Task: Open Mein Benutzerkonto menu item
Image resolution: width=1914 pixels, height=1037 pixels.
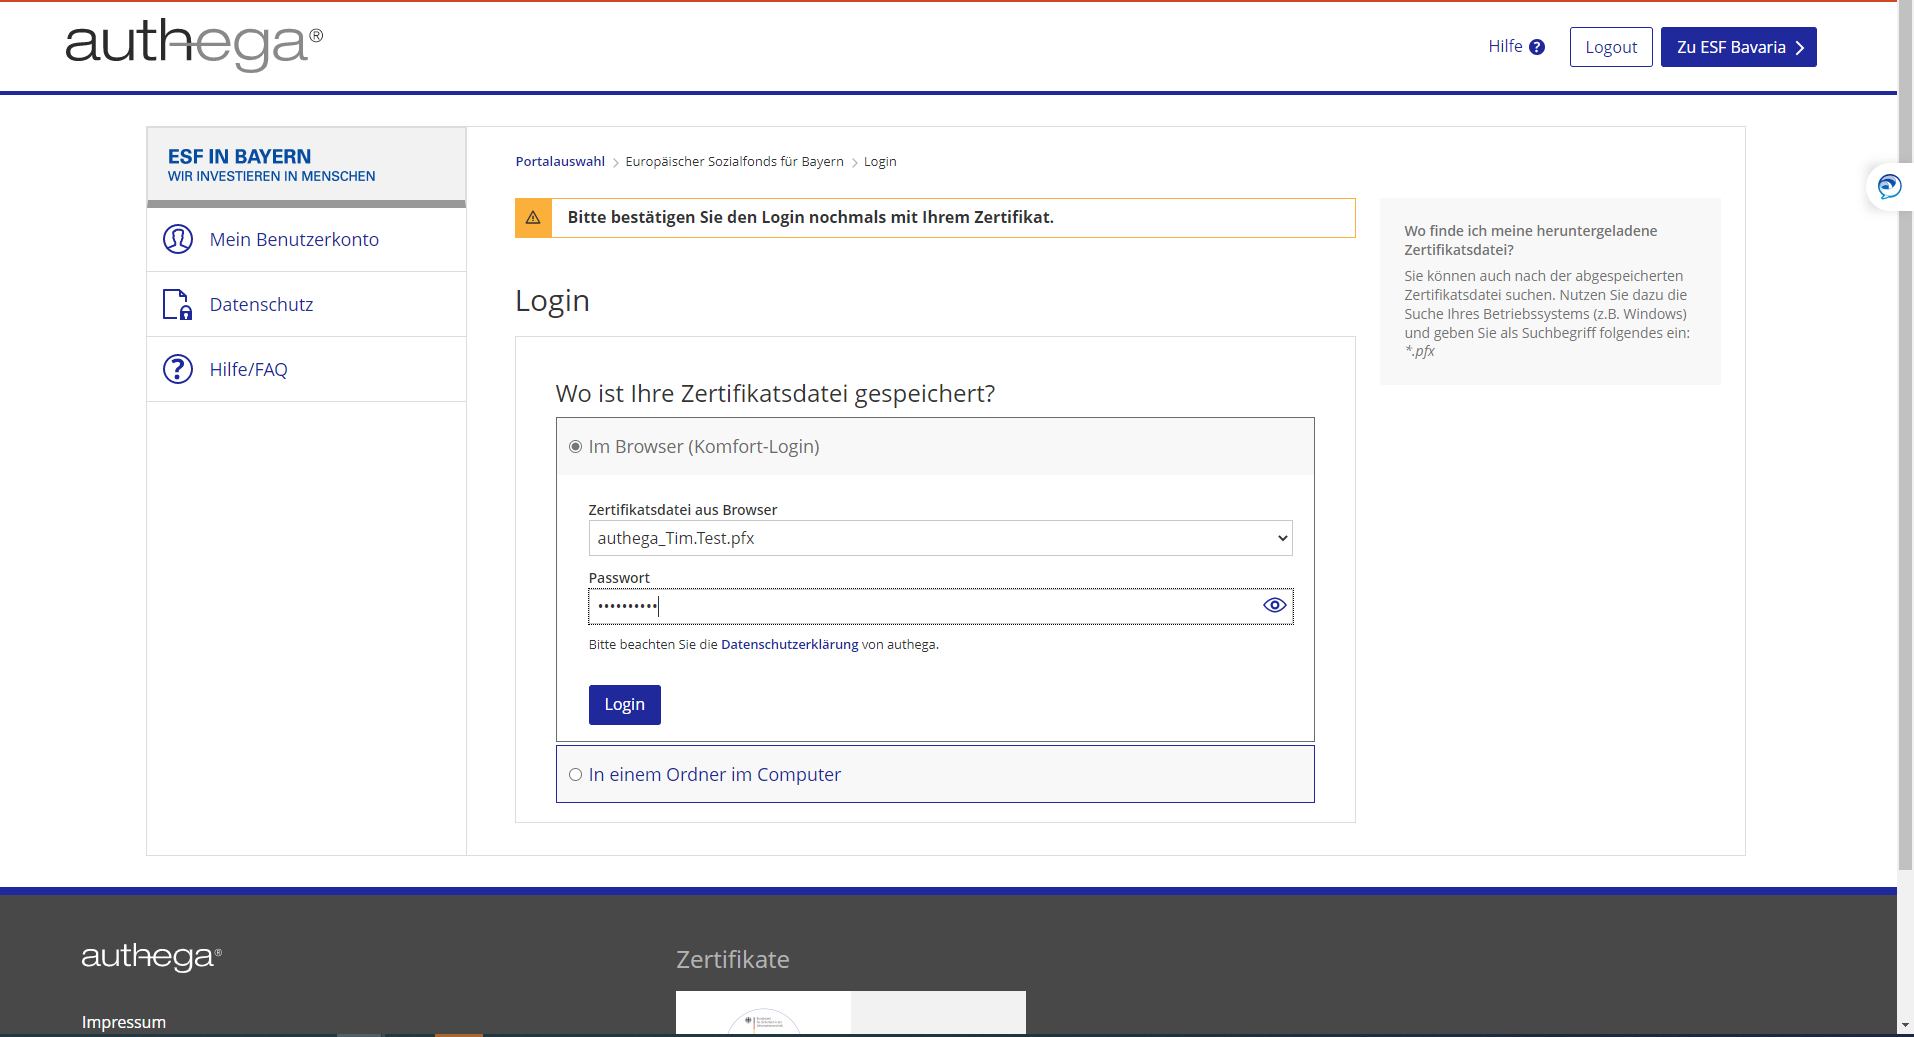Action: point(306,239)
